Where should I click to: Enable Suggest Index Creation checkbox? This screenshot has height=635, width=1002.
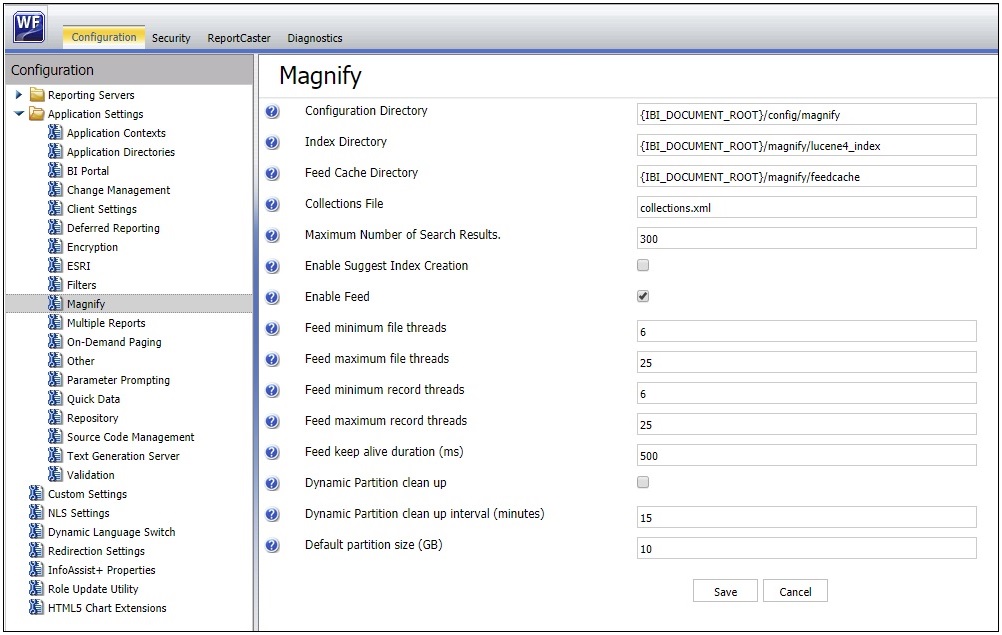point(643,265)
